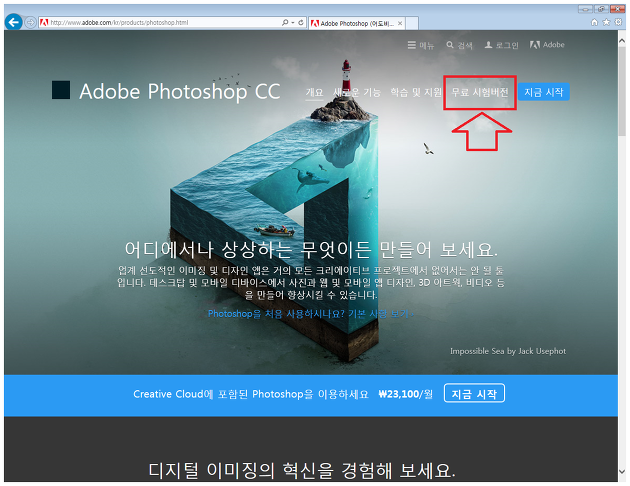Open the Photoshop 기본 사항 보기 link
The width and height of the screenshot is (630, 486).
coord(310,314)
